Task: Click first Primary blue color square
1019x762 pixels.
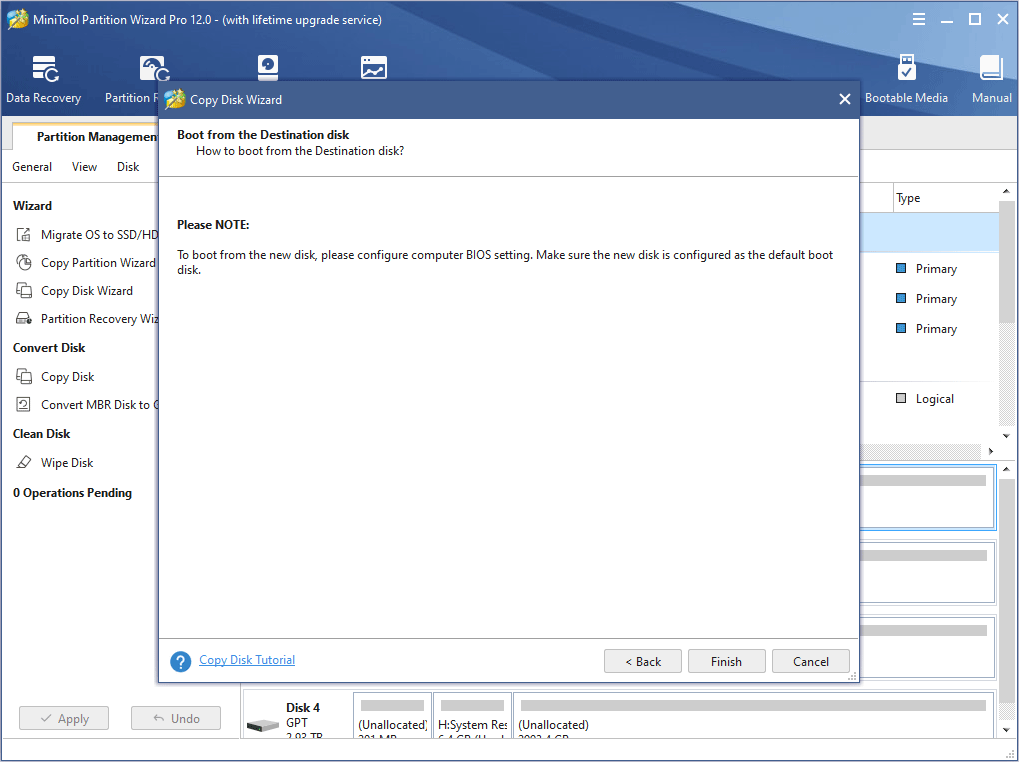Action: click(901, 268)
